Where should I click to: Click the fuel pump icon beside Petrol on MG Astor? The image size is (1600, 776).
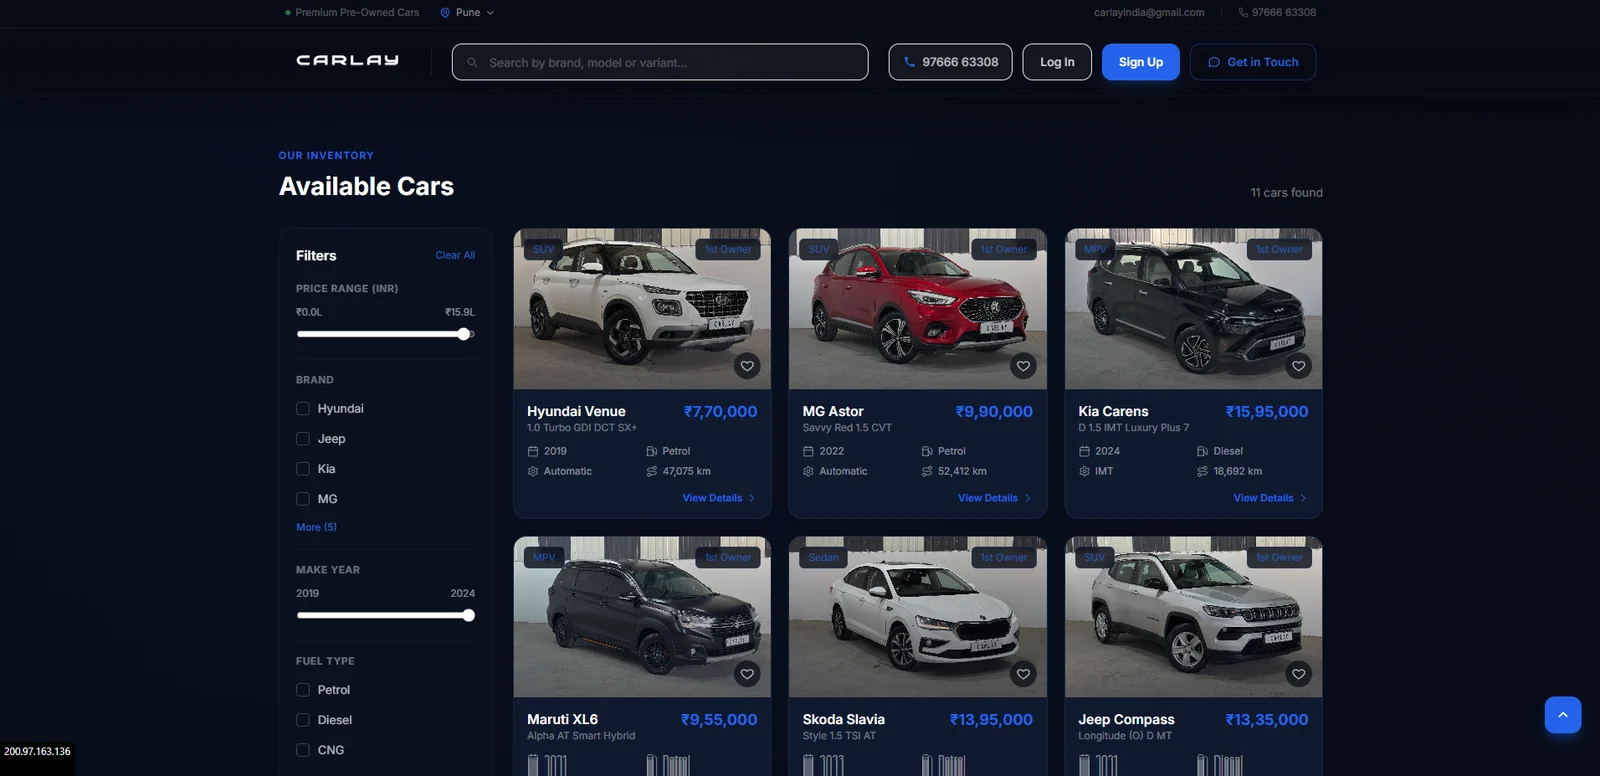[927, 451]
